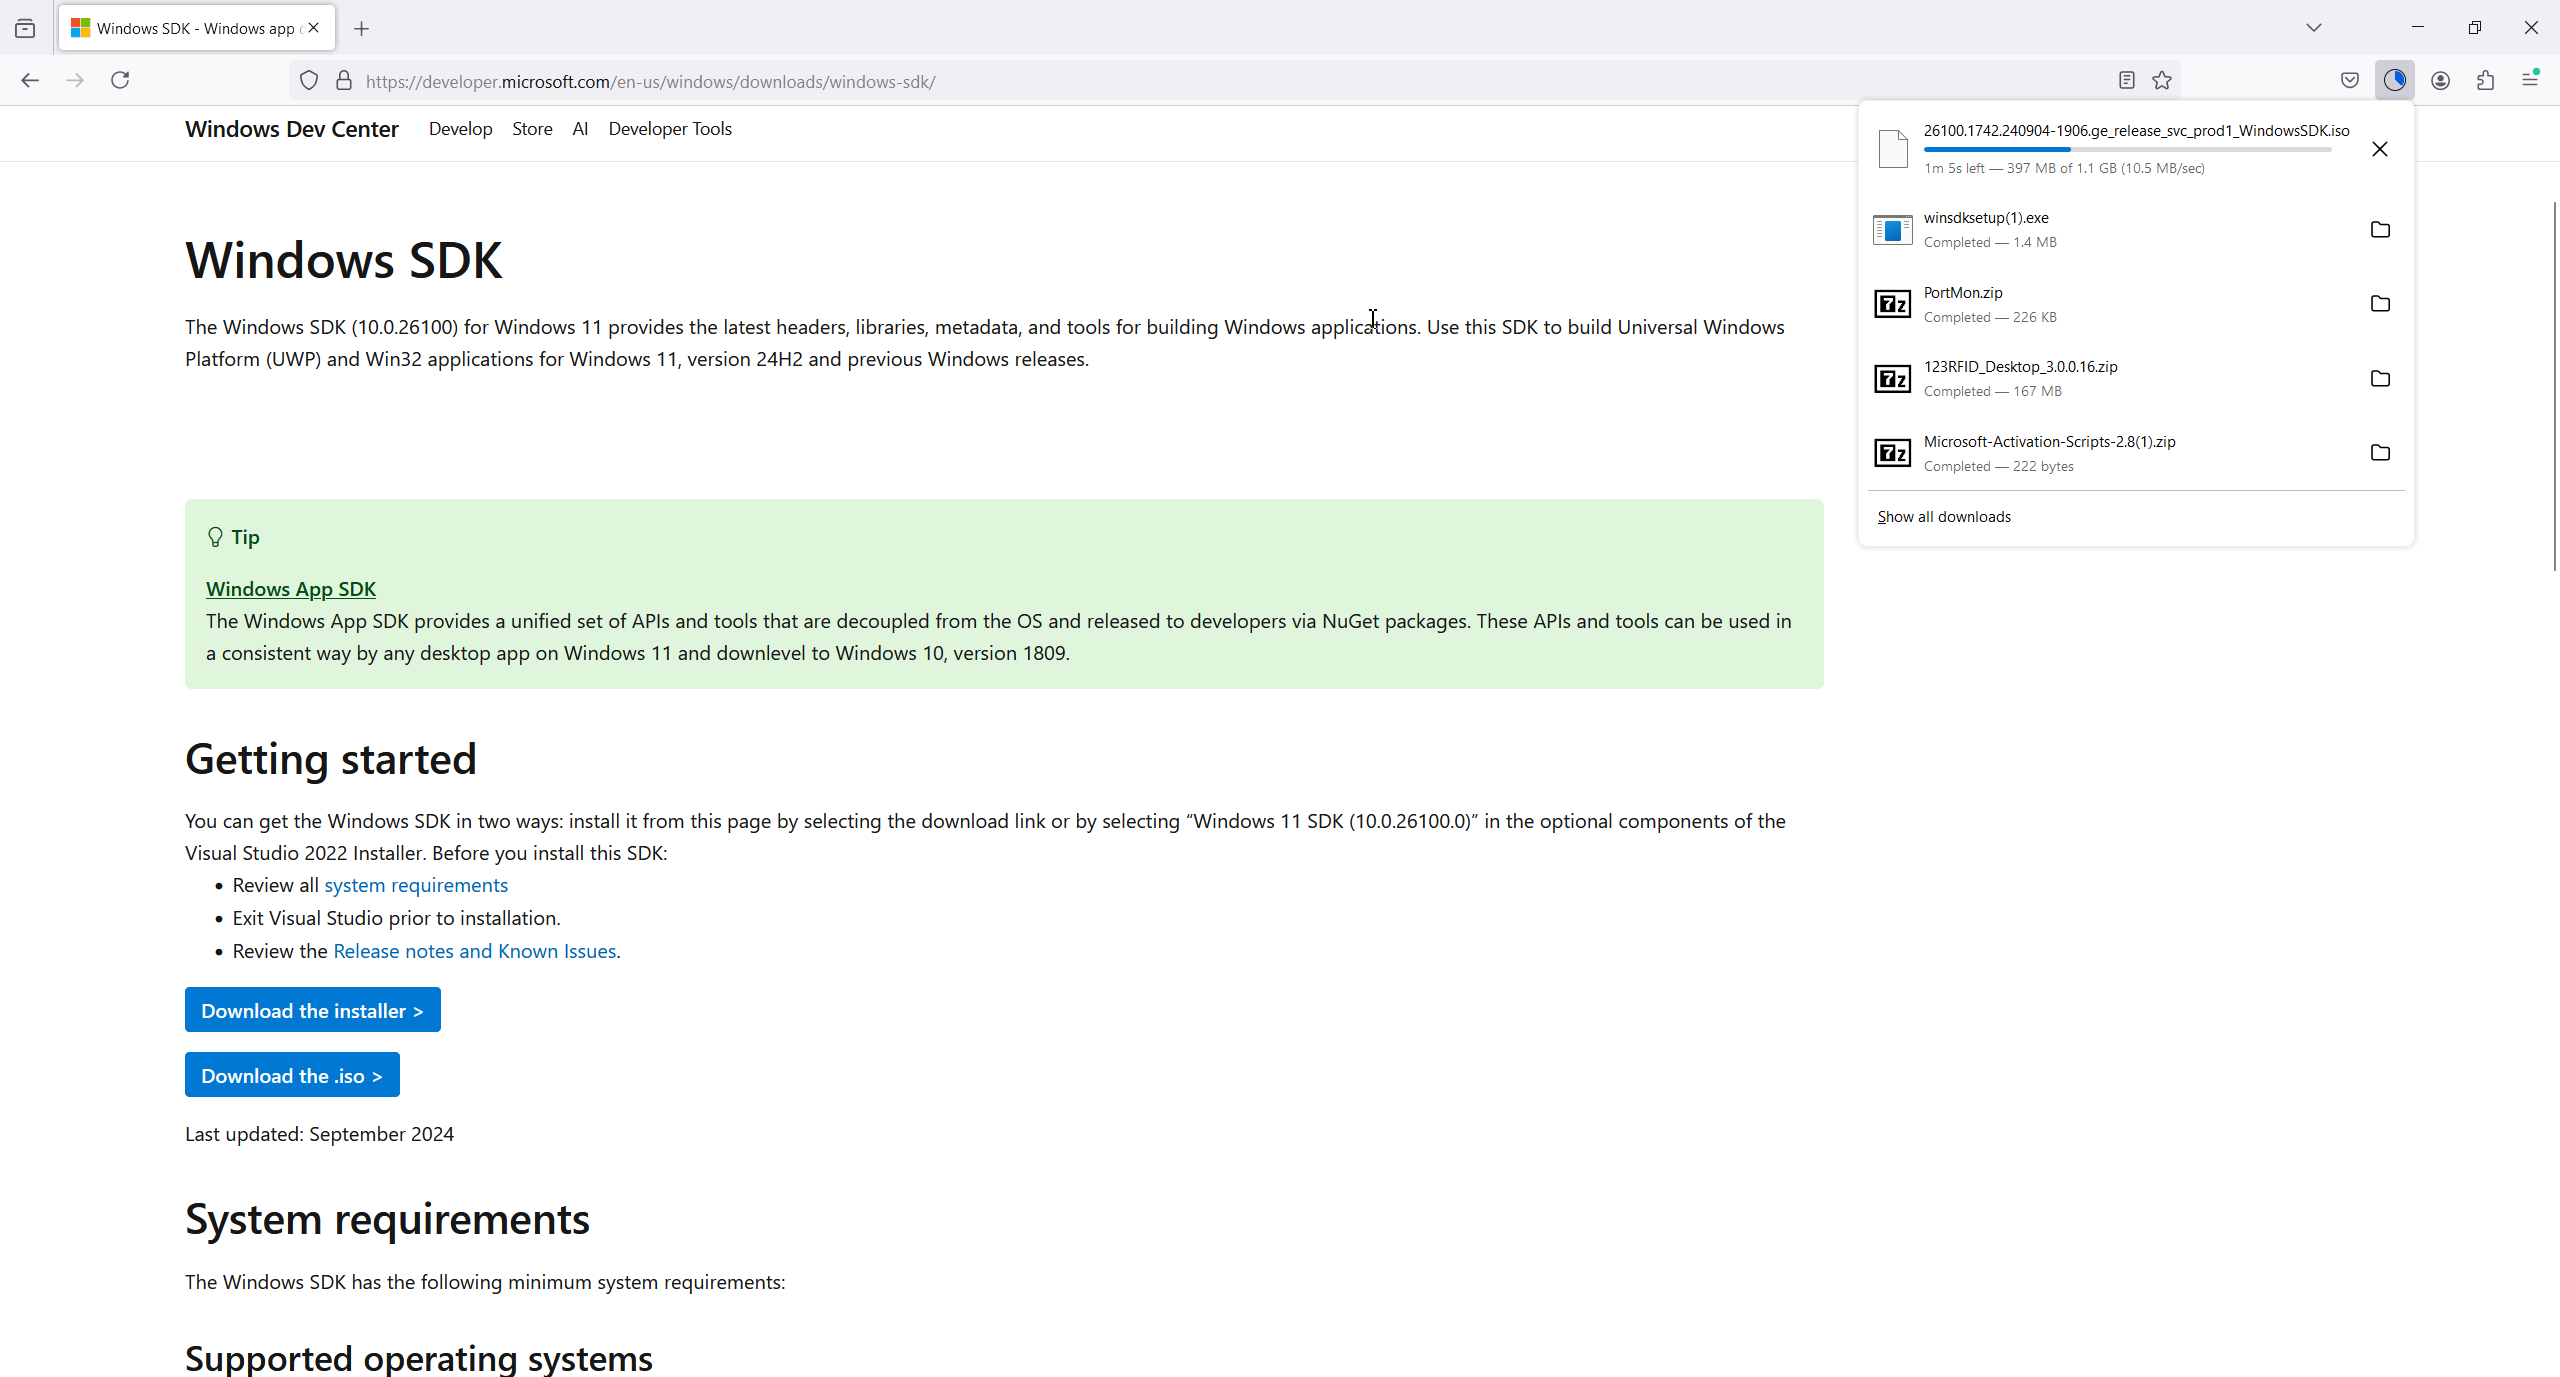The image size is (2560, 1377).
Task: Cancel the WindowsSDK.iso download
Action: point(2379,149)
